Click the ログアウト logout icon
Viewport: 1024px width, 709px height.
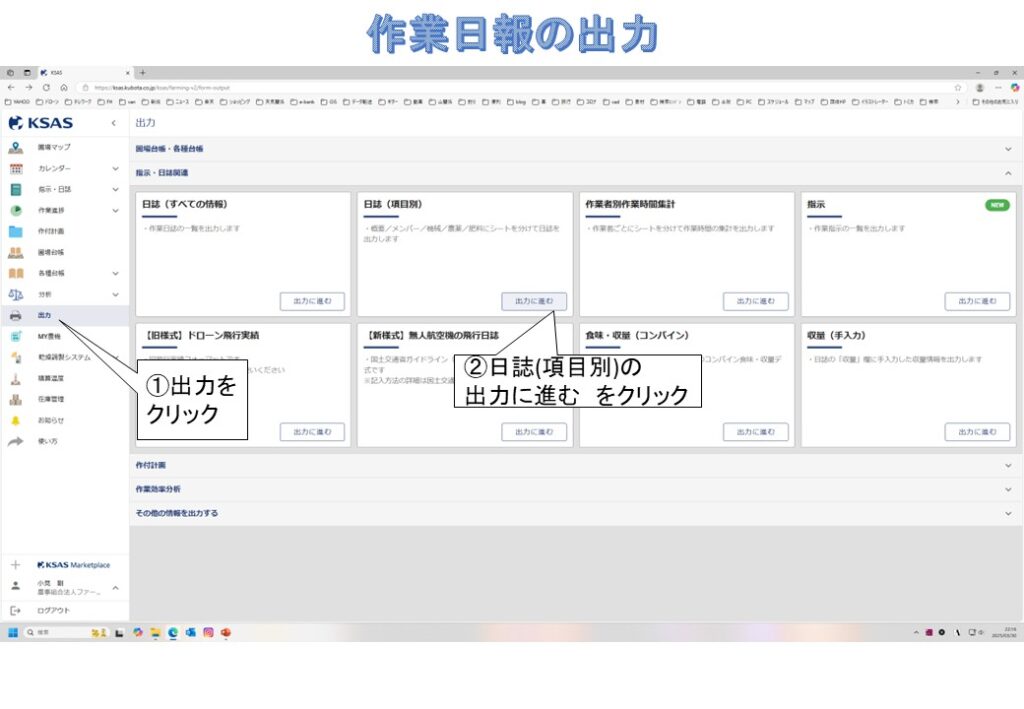click(15, 610)
